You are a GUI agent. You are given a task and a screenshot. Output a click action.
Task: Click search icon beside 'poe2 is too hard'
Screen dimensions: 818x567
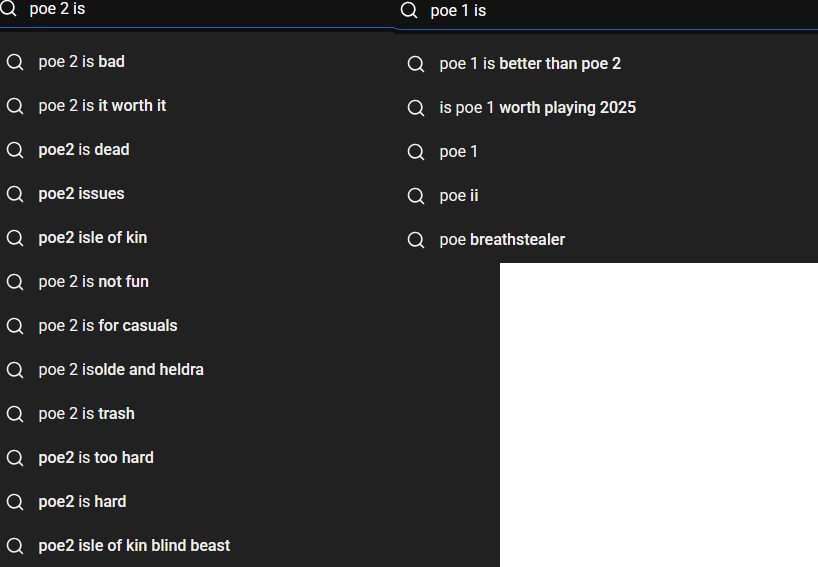click(x=15, y=458)
